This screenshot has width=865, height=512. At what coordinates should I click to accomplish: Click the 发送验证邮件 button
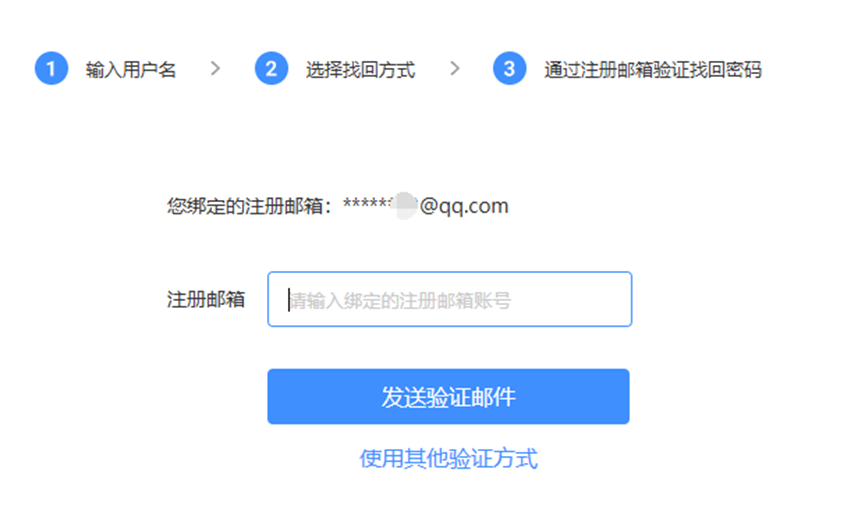(448, 397)
